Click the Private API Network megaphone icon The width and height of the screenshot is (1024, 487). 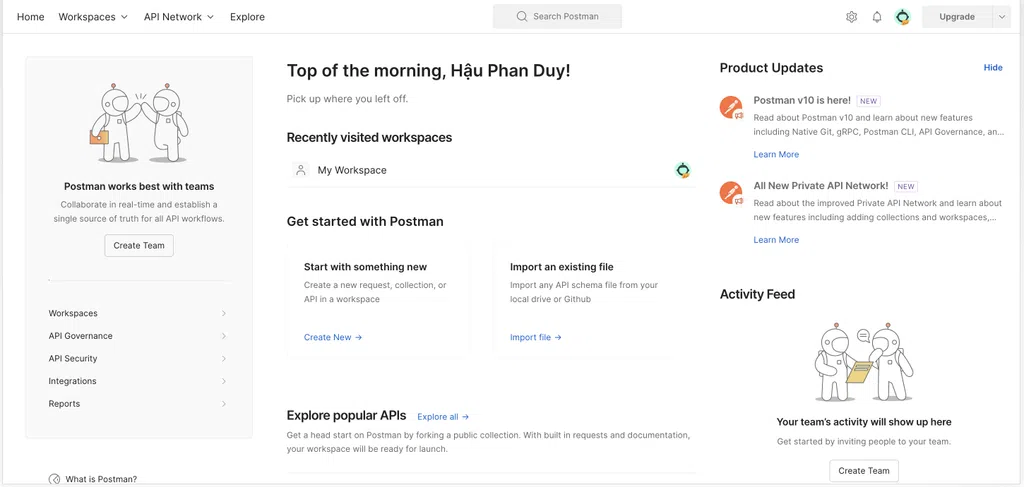point(731,193)
